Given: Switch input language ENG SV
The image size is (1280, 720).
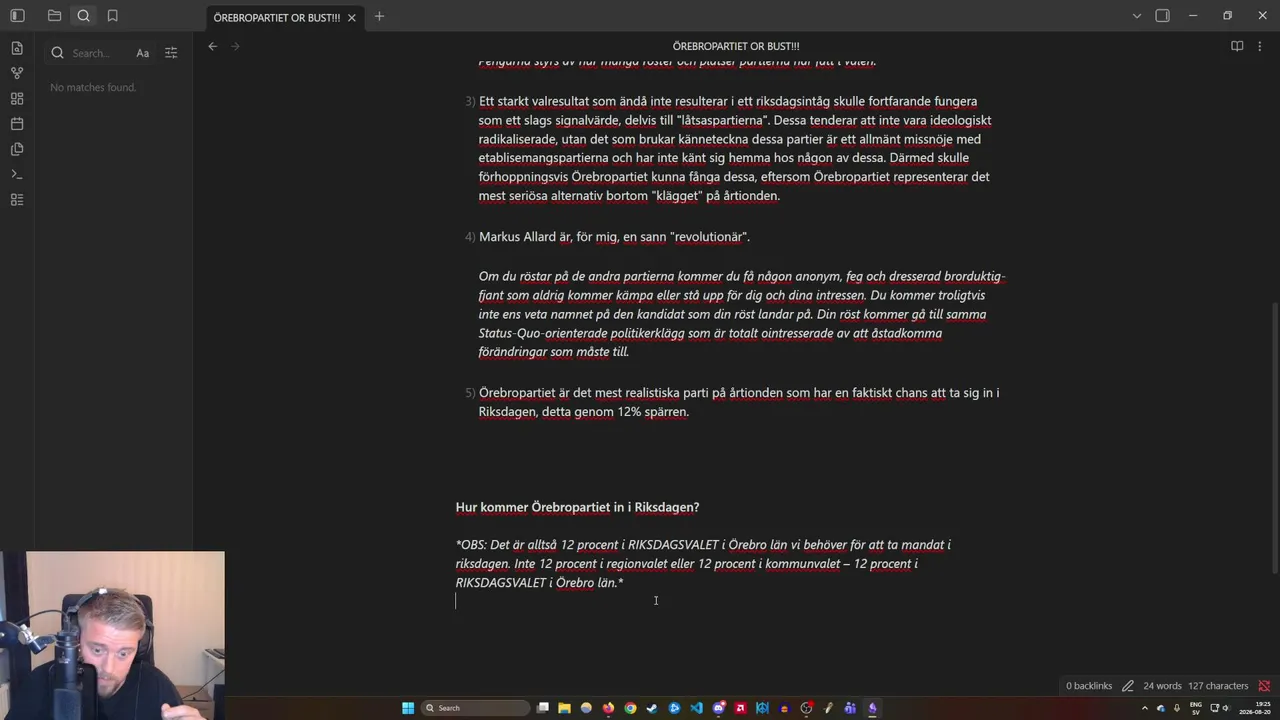Looking at the screenshot, I should click(x=1196, y=708).
